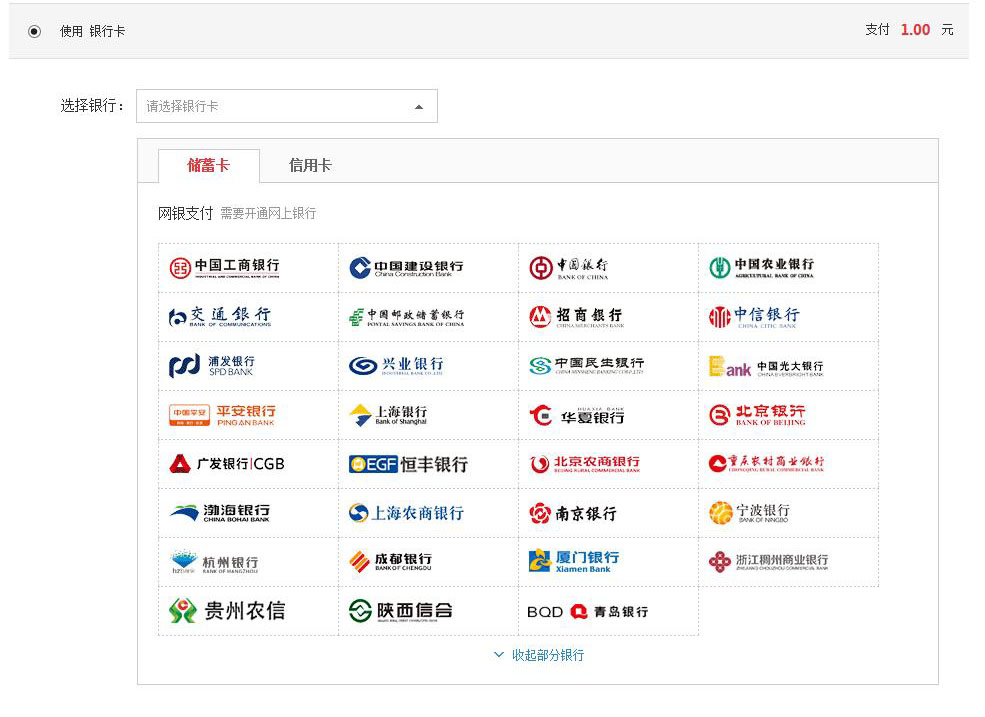Viewport: 985px width, 717px height.
Task: Choose 中国建设银行 logo
Action: point(406,267)
